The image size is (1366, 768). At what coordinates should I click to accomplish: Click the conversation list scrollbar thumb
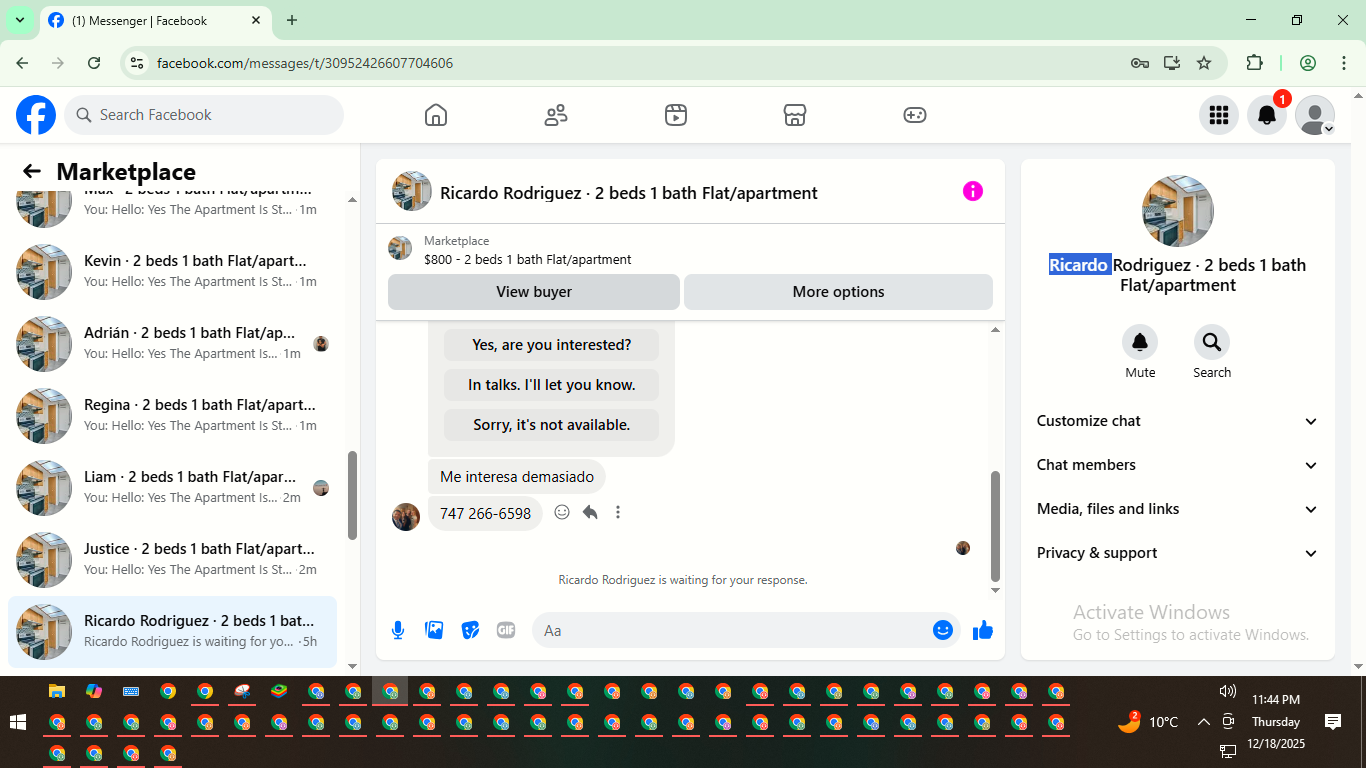[x=352, y=495]
